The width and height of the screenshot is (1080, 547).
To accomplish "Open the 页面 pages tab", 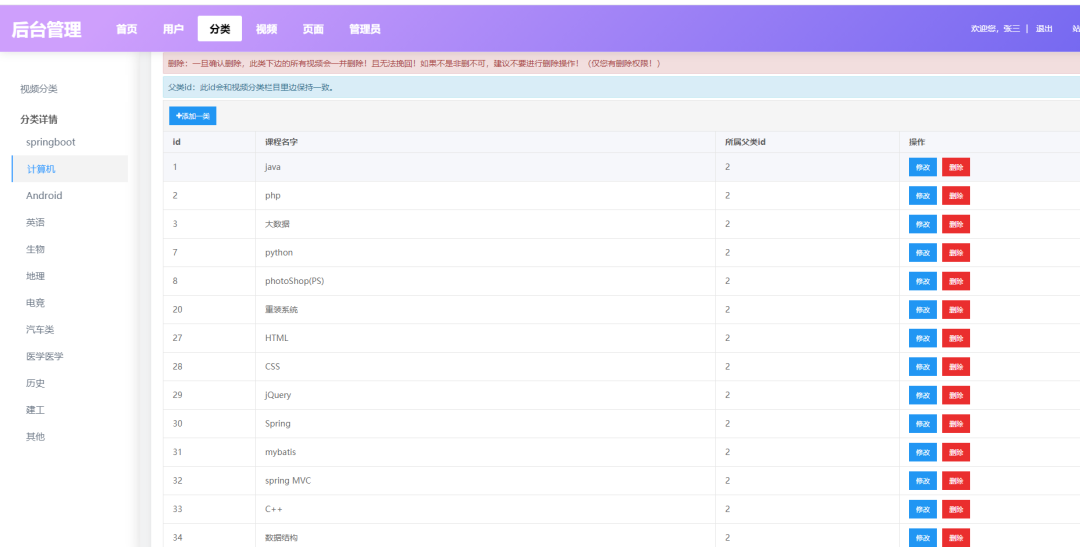I will (313, 29).
